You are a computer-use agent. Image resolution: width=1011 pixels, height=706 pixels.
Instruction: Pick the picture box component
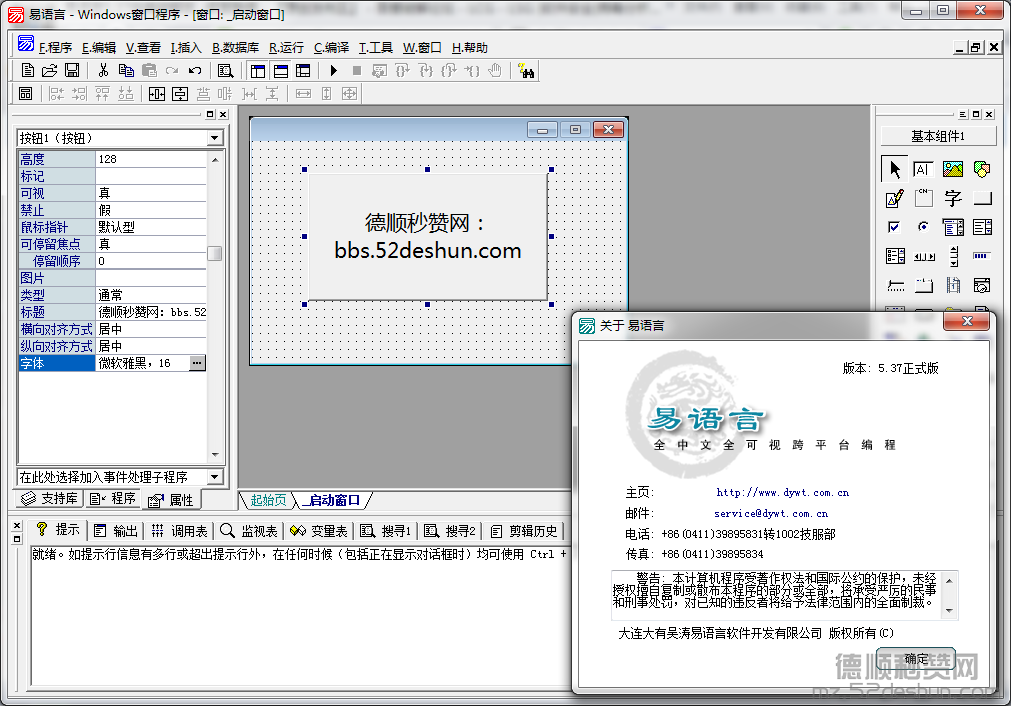[952, 170]
